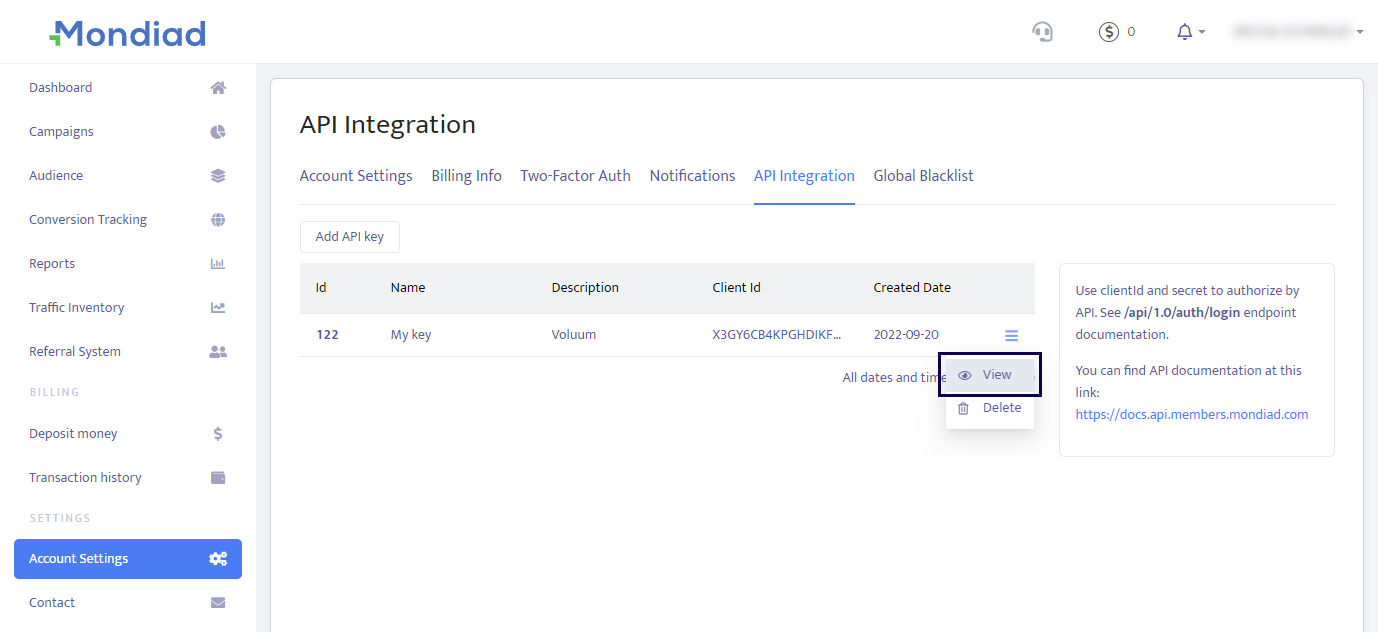The image size is (1378, 632).
Task: Select View from the context menu
Action: pos(989,375)
